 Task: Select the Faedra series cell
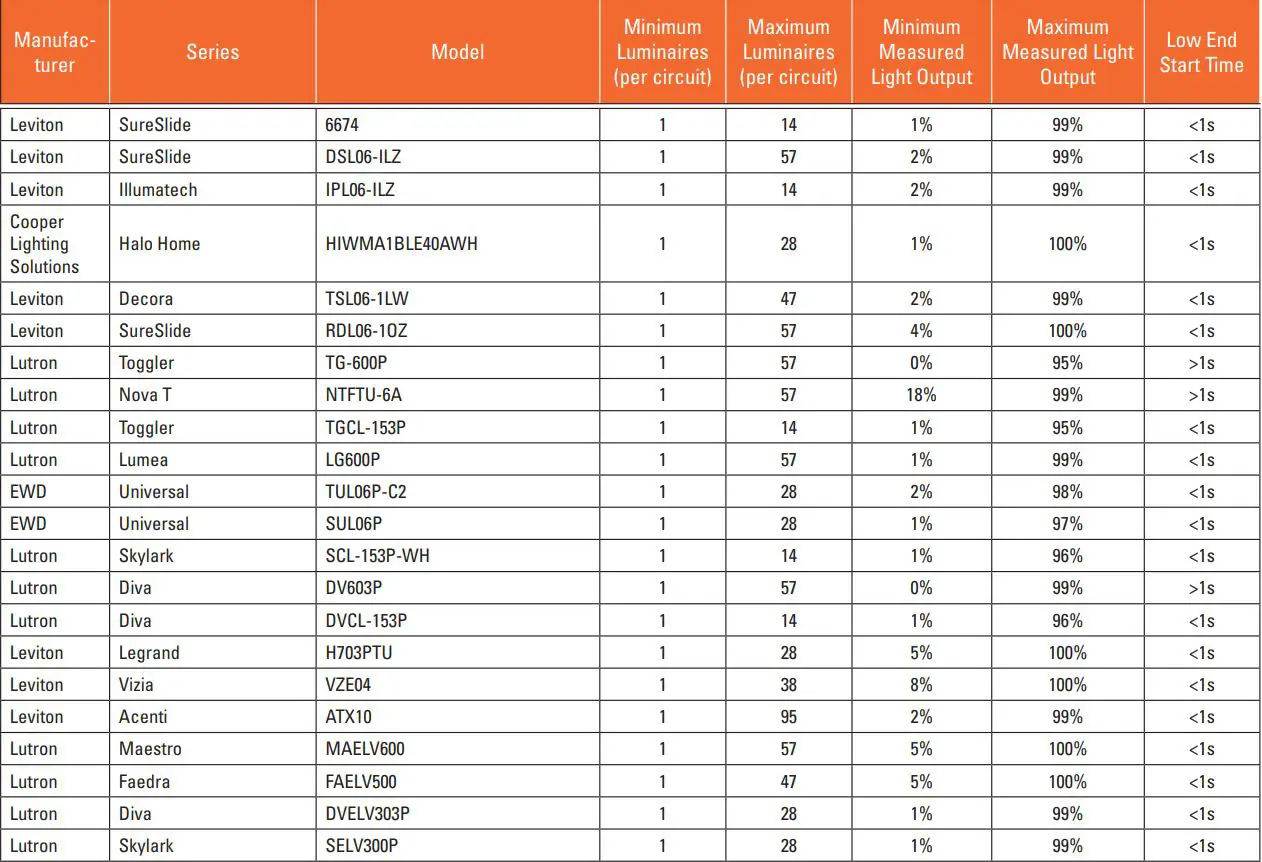(145, 781)
